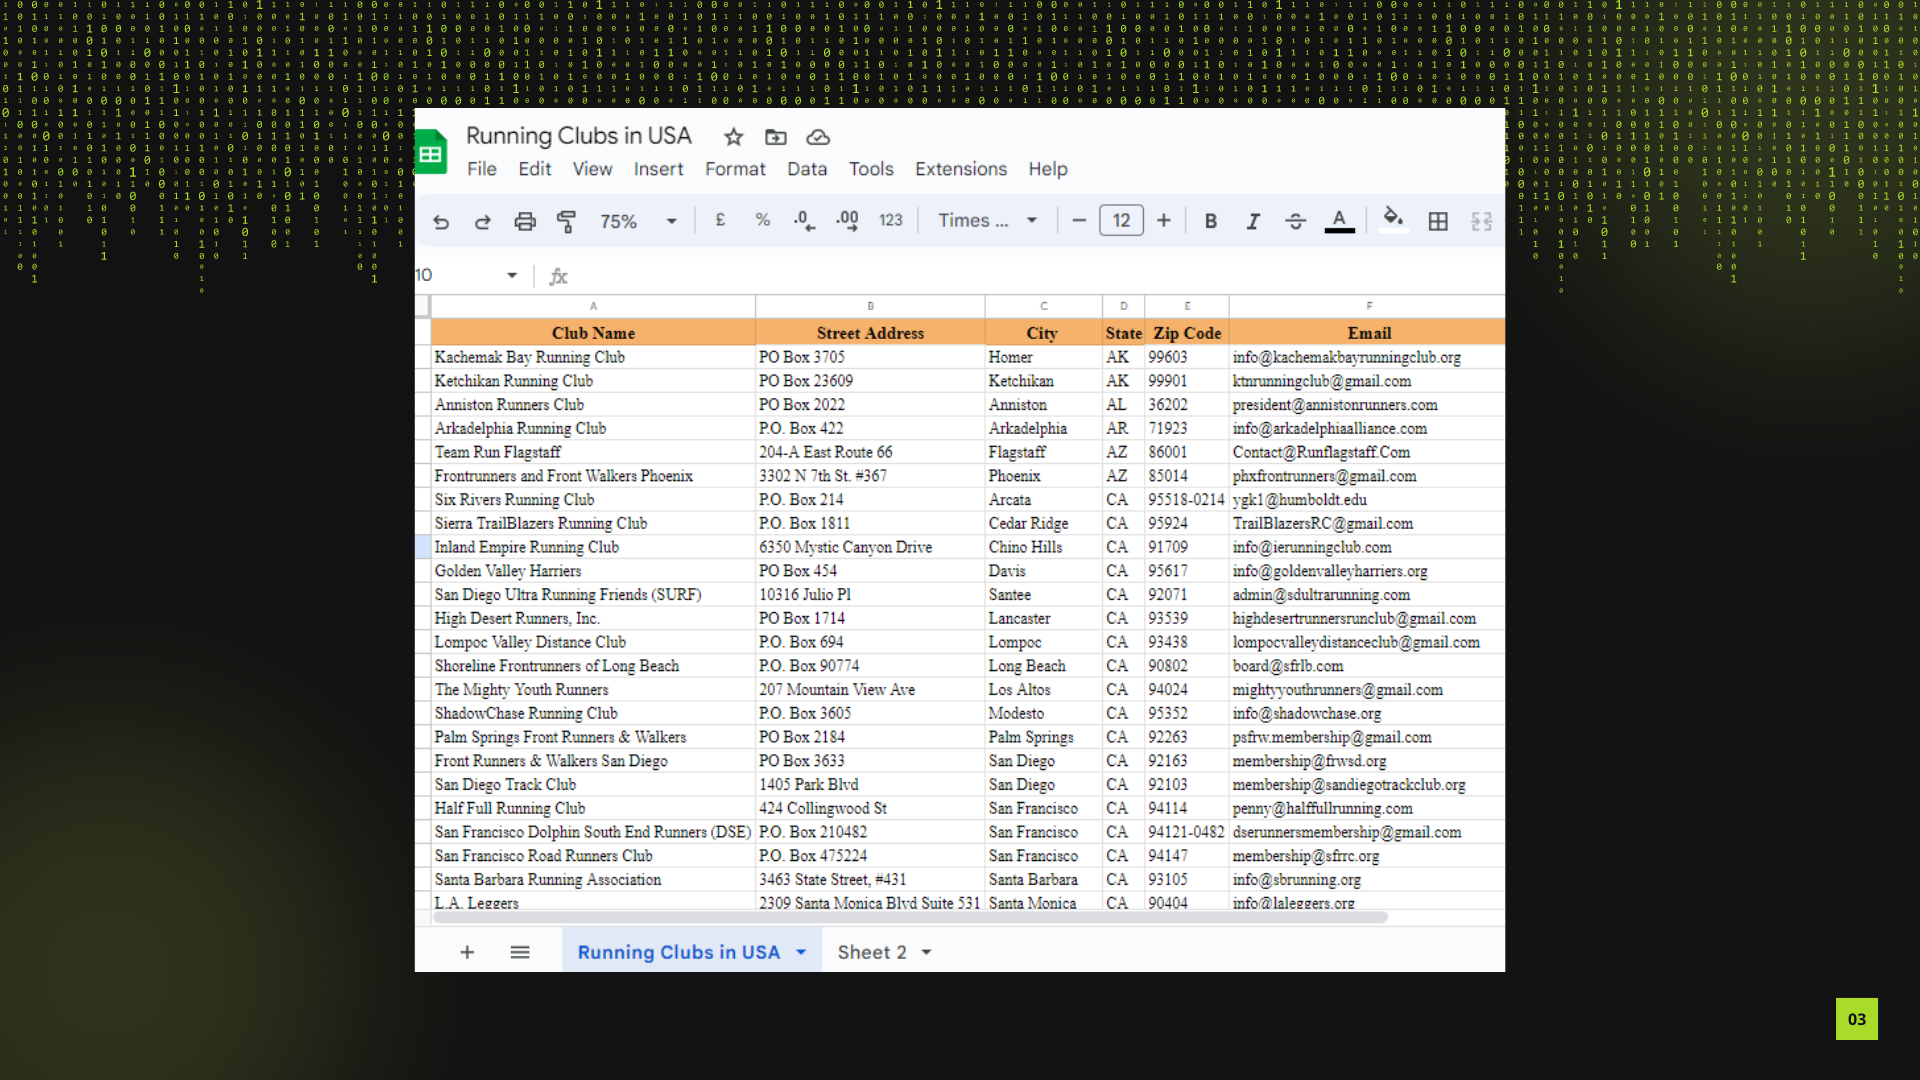
Task: Click the move to folder icon
Action: (776, 137)
